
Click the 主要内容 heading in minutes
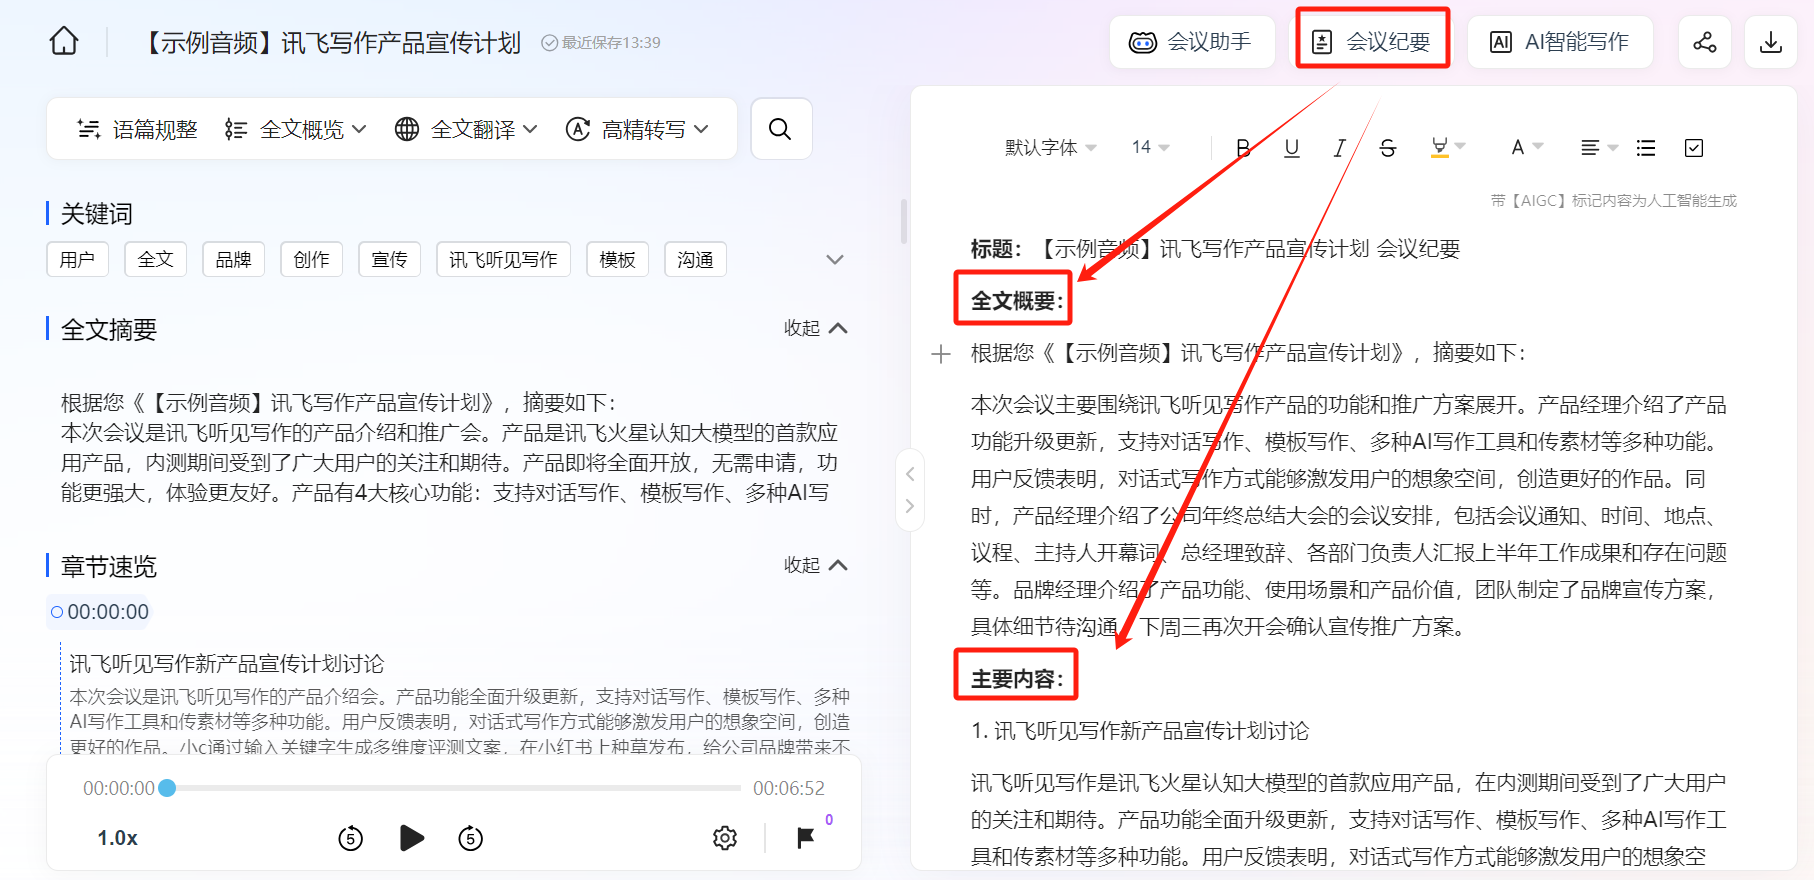[1016, 679]
